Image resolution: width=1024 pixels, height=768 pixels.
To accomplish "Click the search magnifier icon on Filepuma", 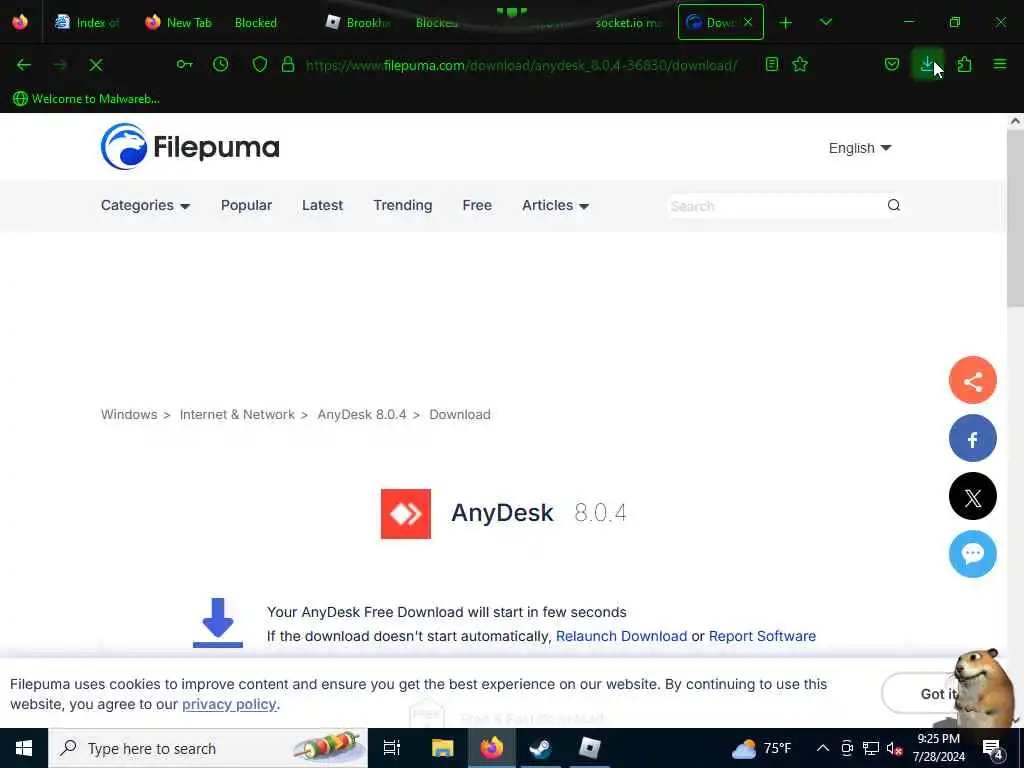I will click(893, 205).
